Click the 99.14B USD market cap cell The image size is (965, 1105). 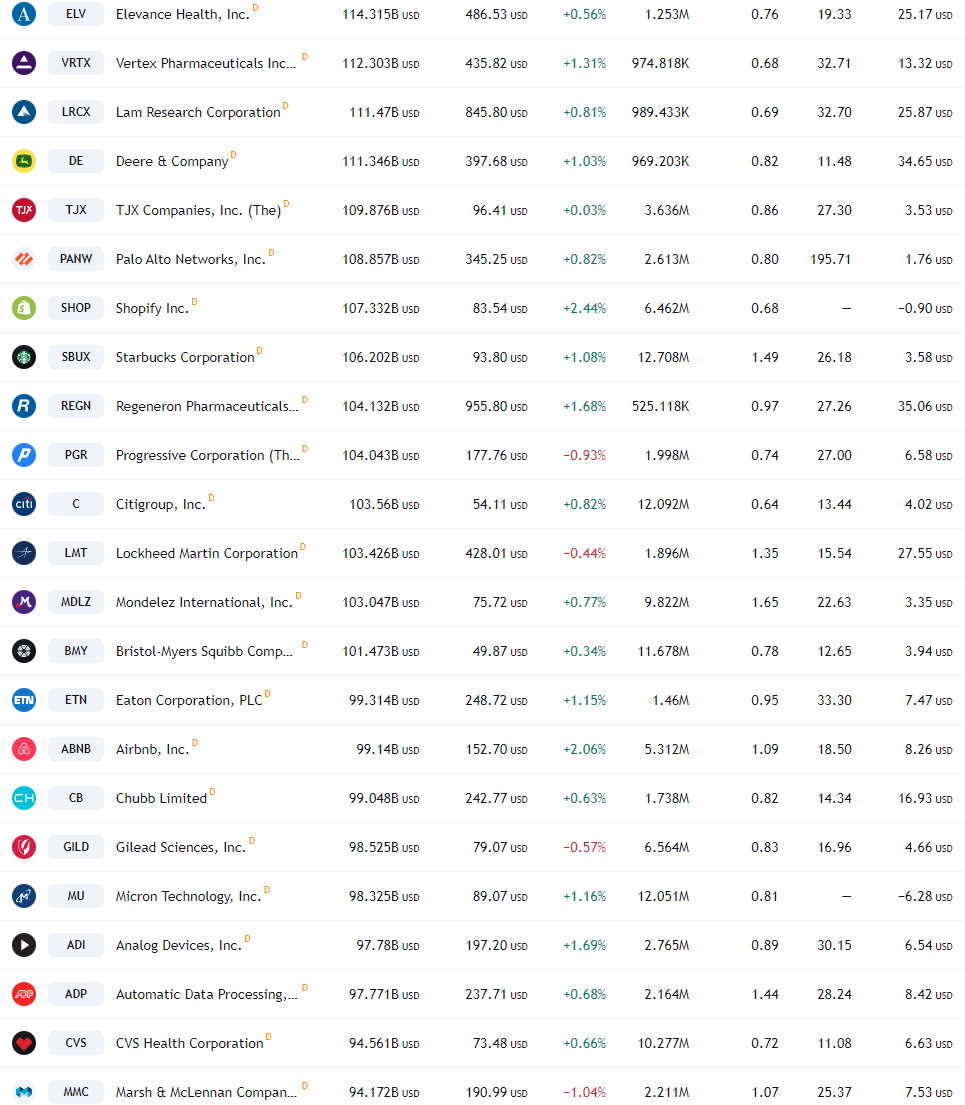click(x=388, y=749)
